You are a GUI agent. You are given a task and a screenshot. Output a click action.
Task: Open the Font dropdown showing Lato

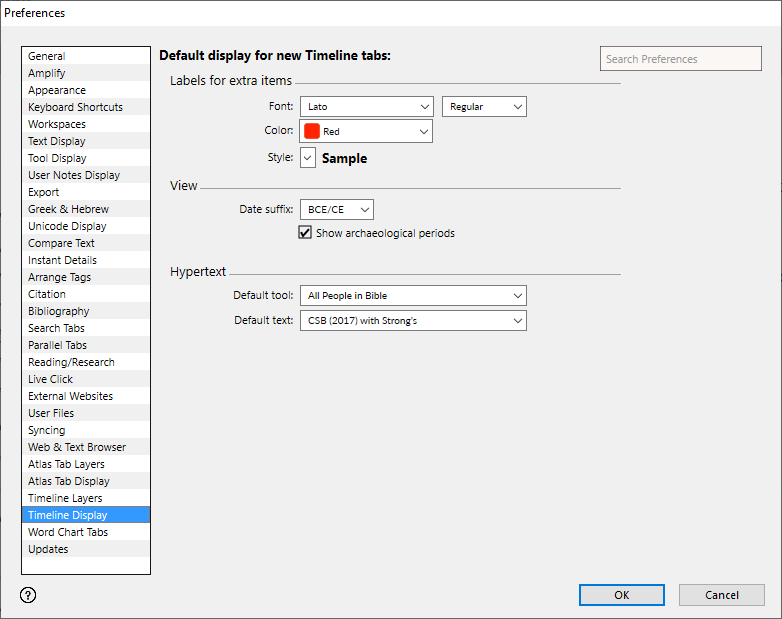coord(365,106)
